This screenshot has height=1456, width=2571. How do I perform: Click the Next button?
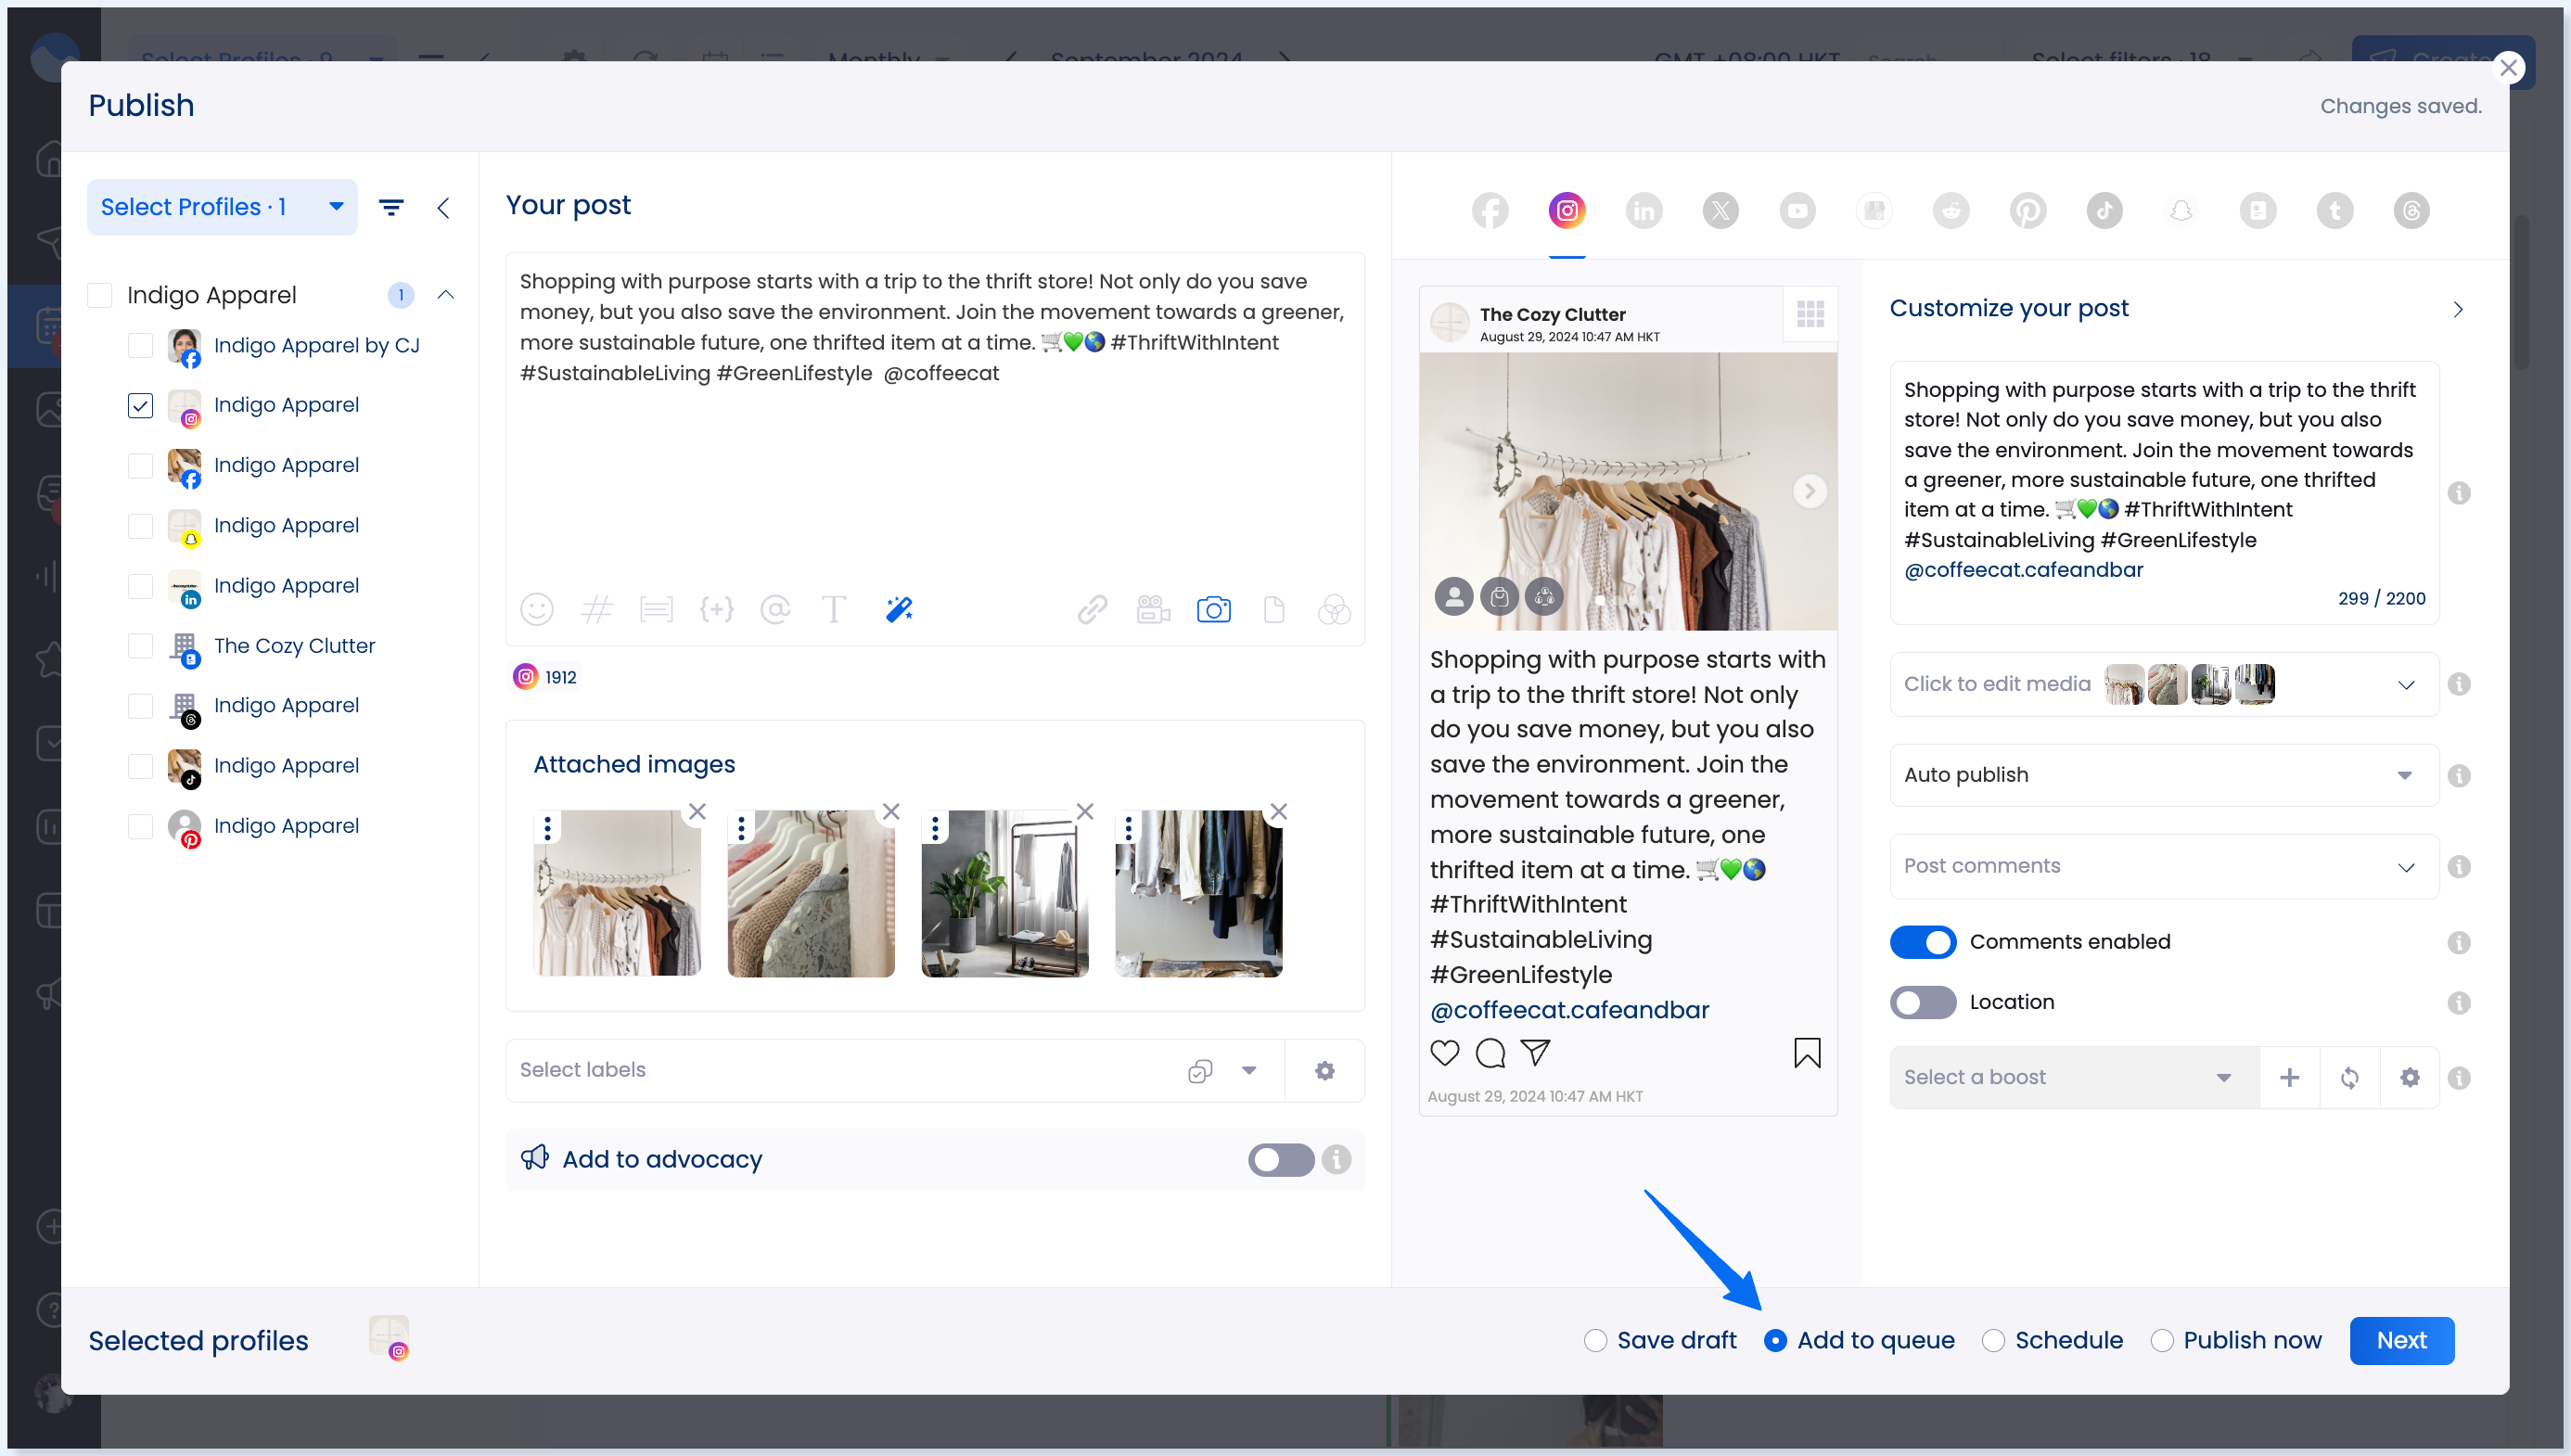[x=2402, y=1340]
